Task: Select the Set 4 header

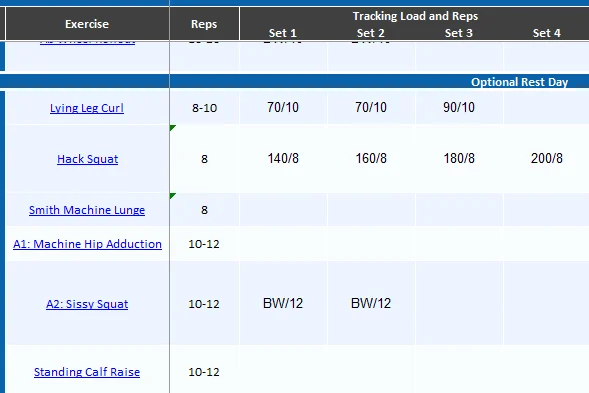Action: click(547, 33)
